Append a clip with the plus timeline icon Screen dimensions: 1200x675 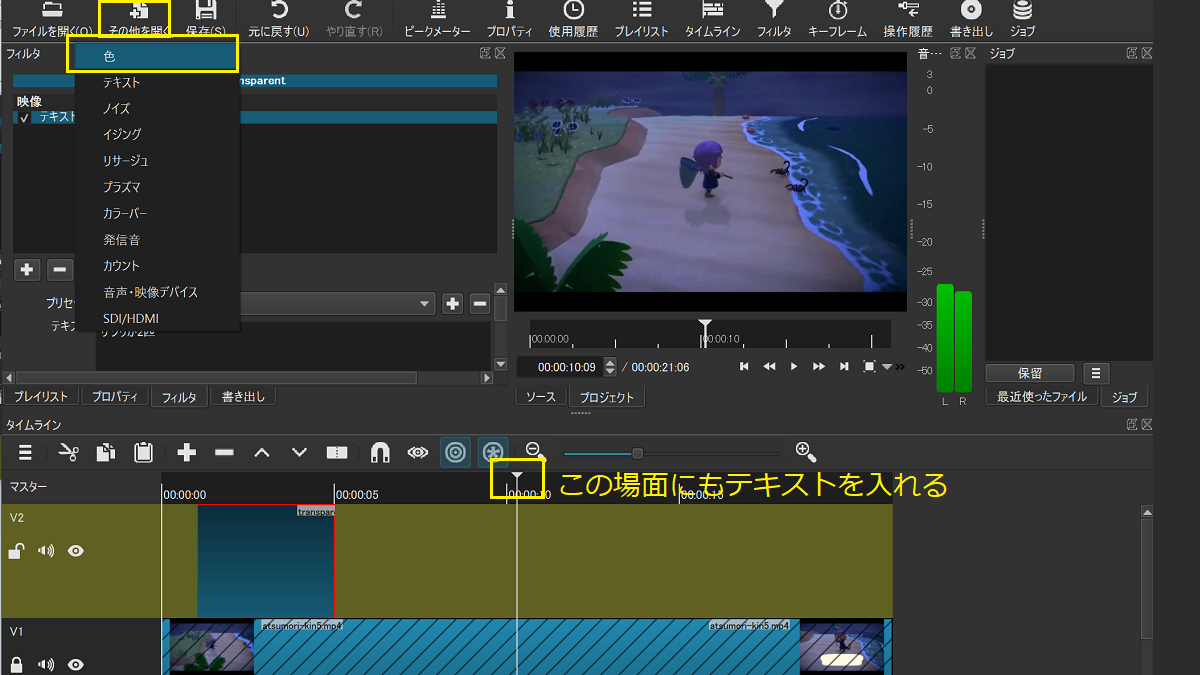[185, 452]
